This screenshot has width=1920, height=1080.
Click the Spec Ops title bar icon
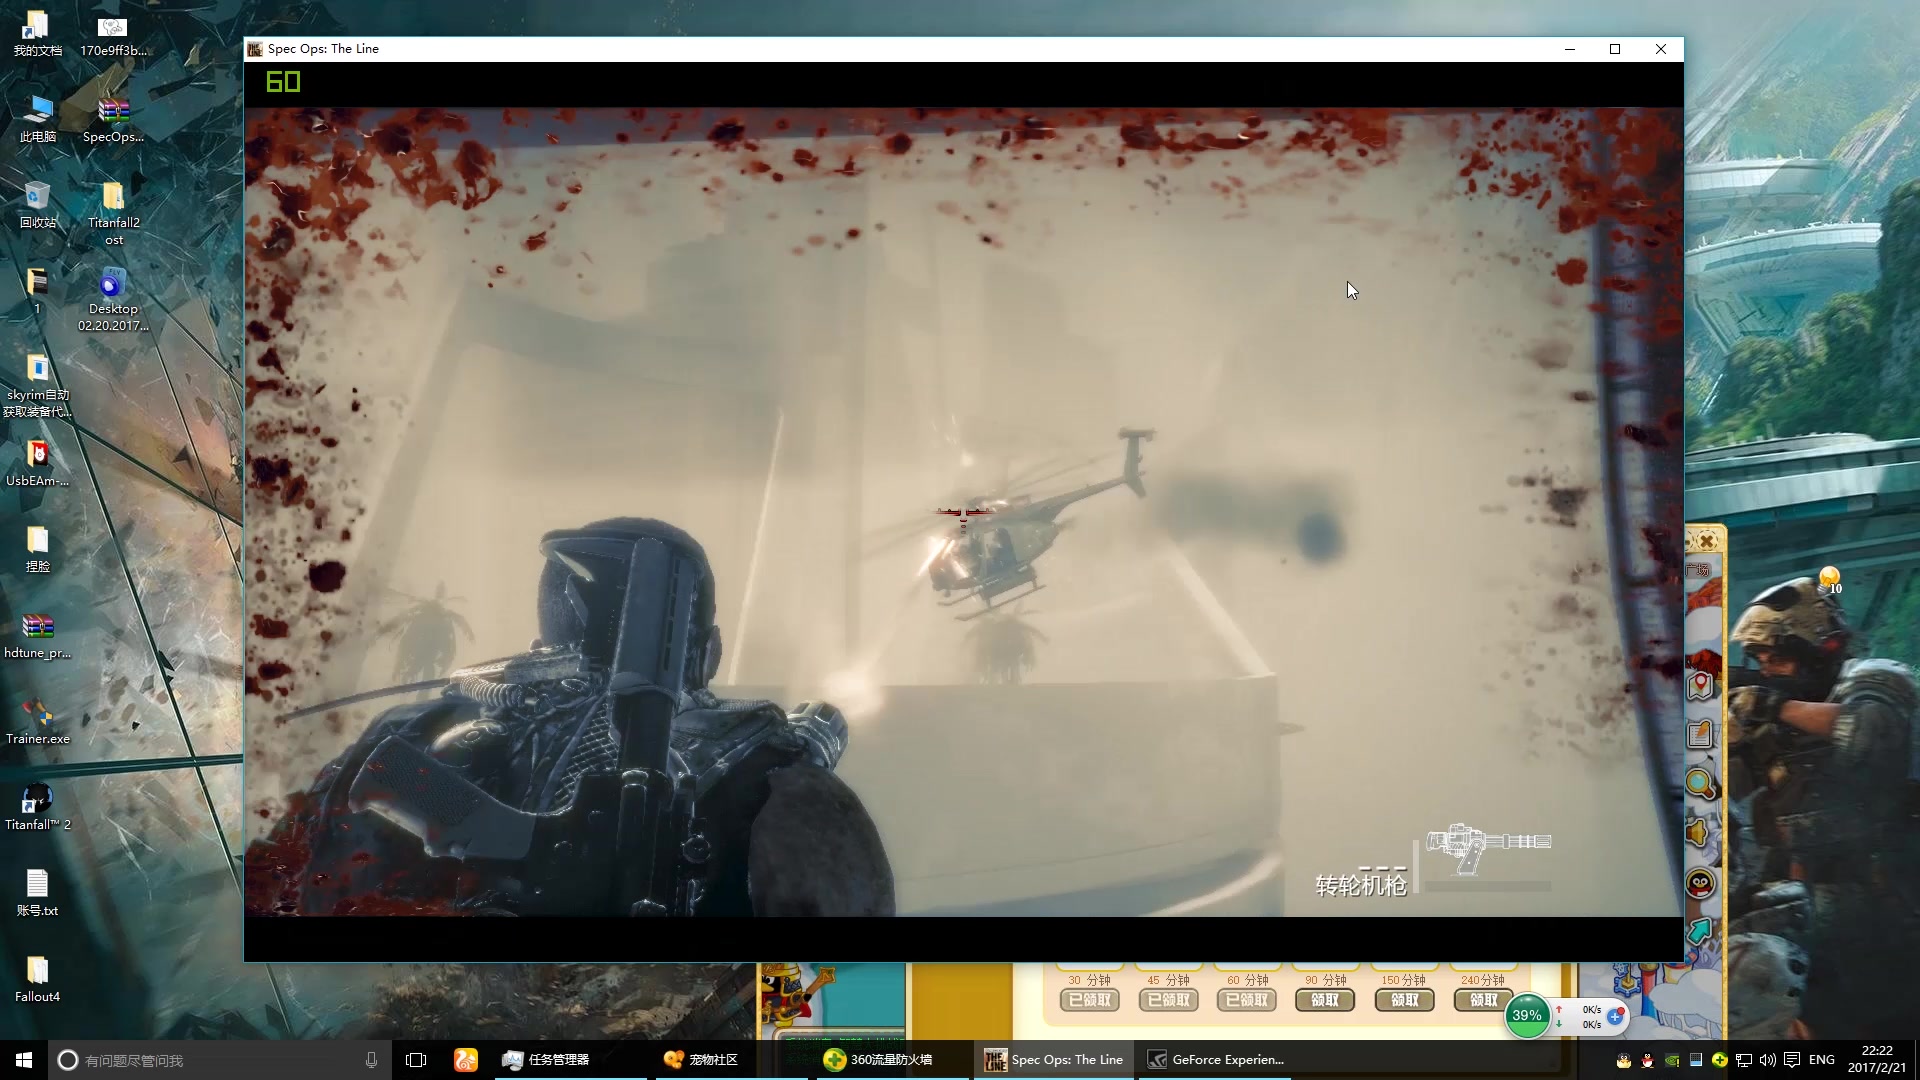pyautogui.click(x=255, y=49)
